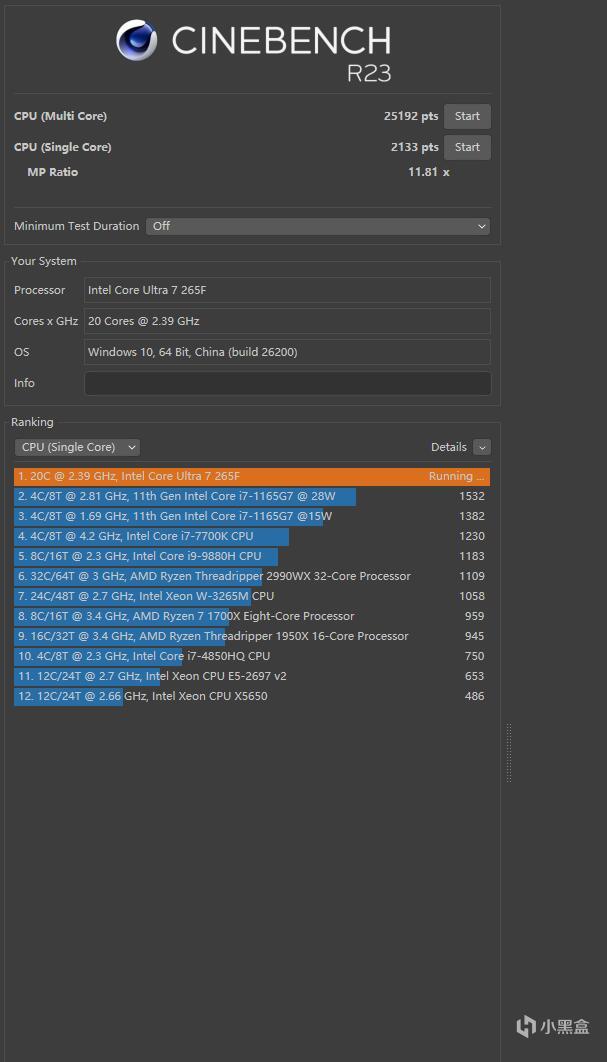Click the MP Ratio value 11.81 x
The image size is (607, 1062).
429,173
